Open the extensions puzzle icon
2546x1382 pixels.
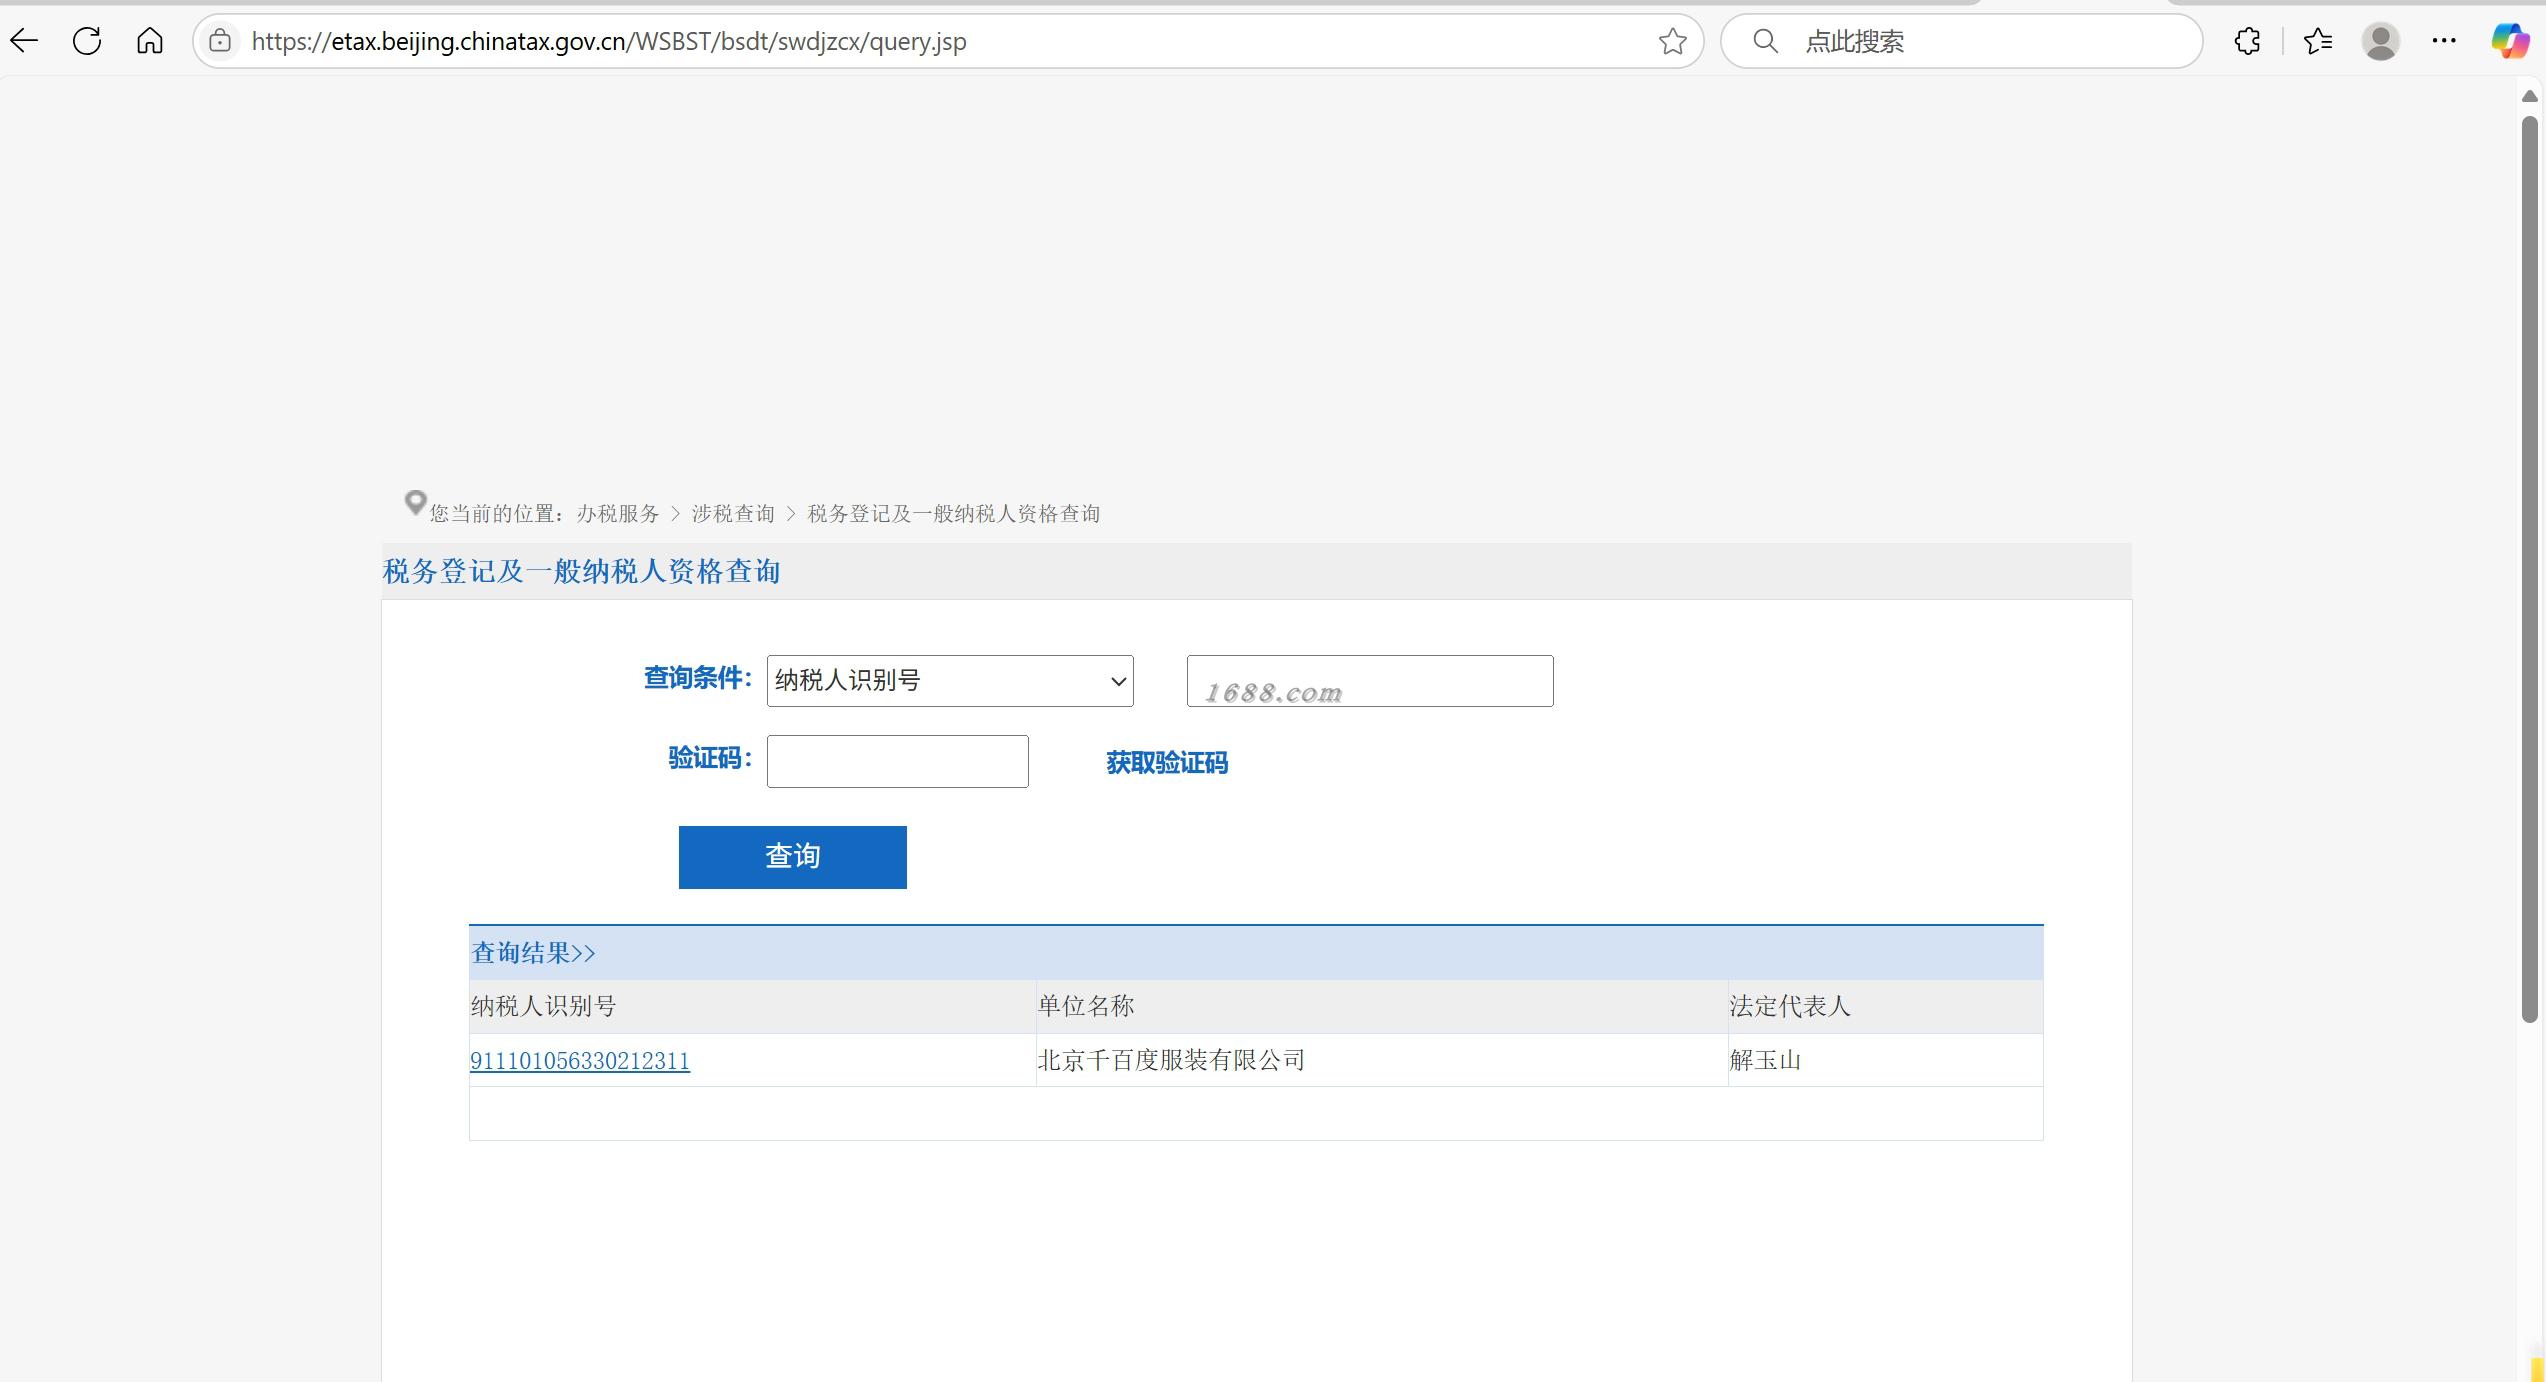2247,41
